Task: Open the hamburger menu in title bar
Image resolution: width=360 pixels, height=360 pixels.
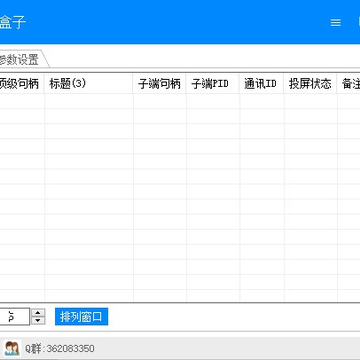Action: pos(335,22)
